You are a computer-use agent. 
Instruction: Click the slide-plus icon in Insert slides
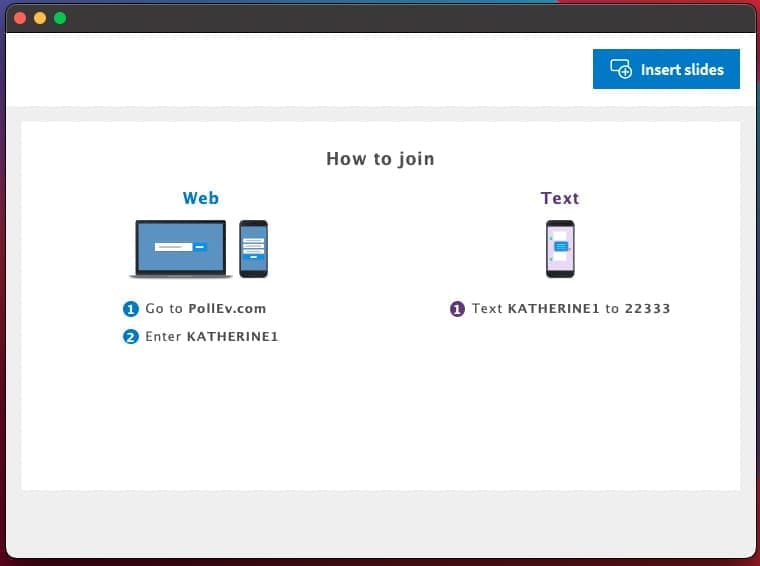(x=621, y=69)
